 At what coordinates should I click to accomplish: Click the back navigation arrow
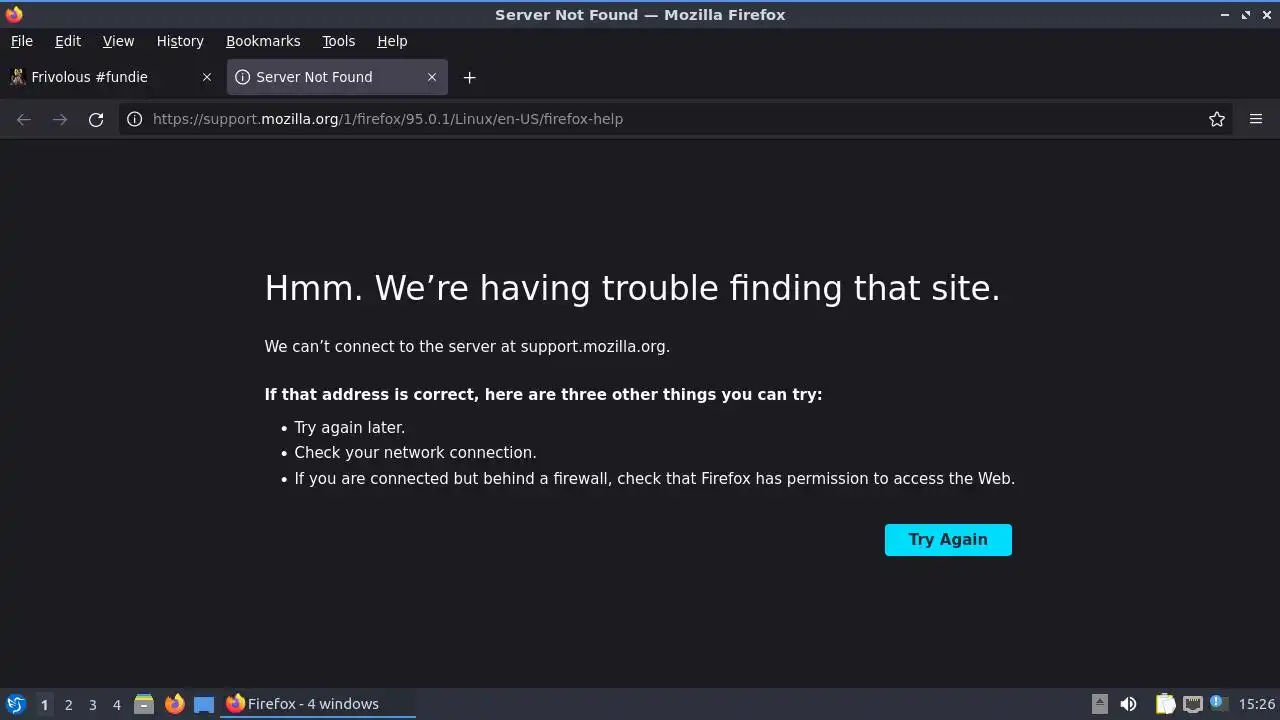[x=24, y=119]
